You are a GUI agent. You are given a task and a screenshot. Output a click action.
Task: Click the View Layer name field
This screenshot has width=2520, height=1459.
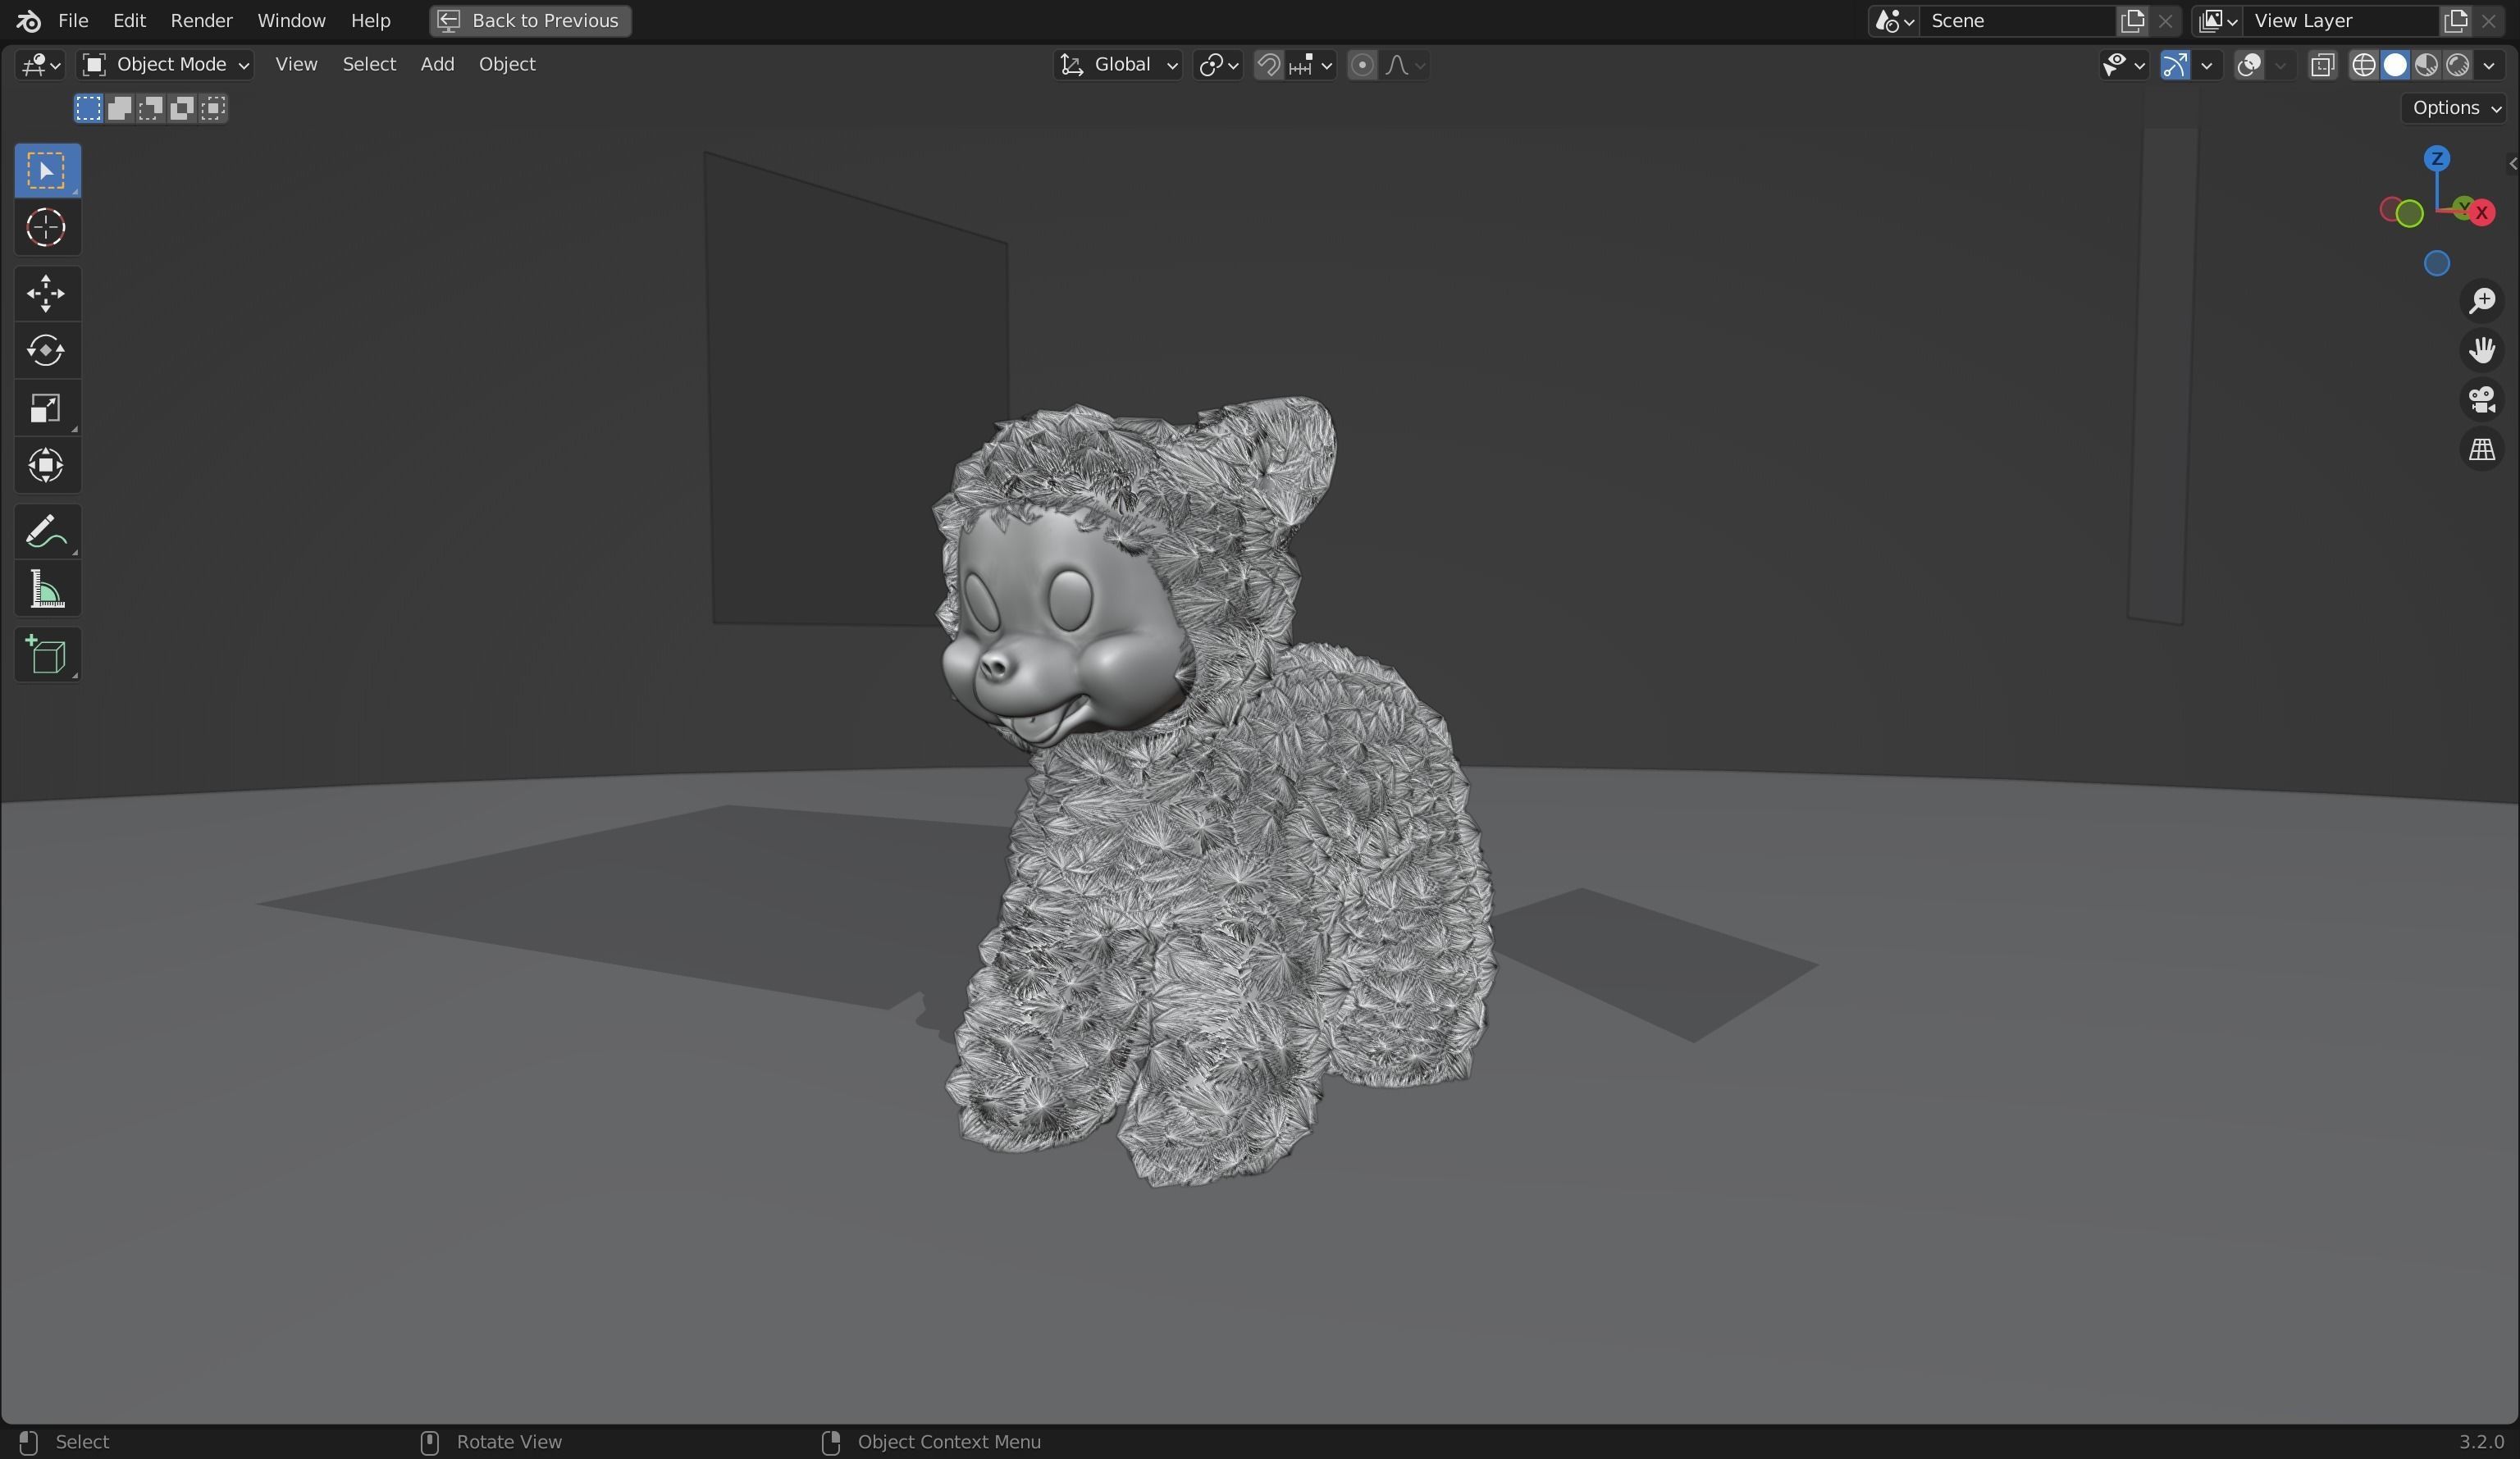(x=2340, y=20)
